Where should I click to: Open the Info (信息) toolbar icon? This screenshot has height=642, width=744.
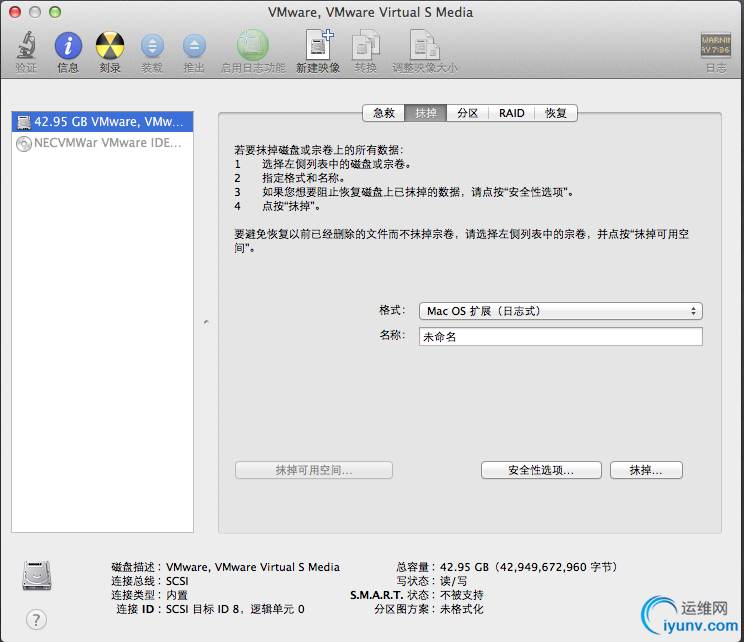click(68, 46)
